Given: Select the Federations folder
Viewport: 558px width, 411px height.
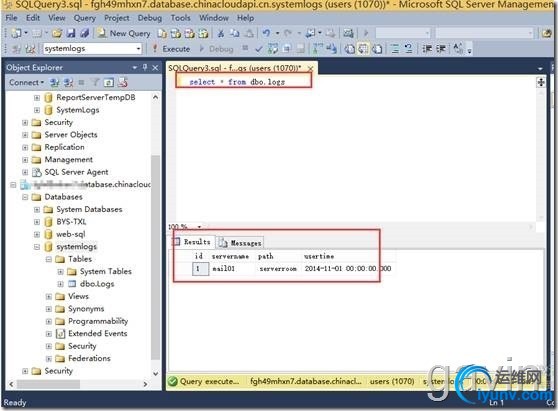Looking at the screenshot, I should pyautogui.click(x=89, y=358).
